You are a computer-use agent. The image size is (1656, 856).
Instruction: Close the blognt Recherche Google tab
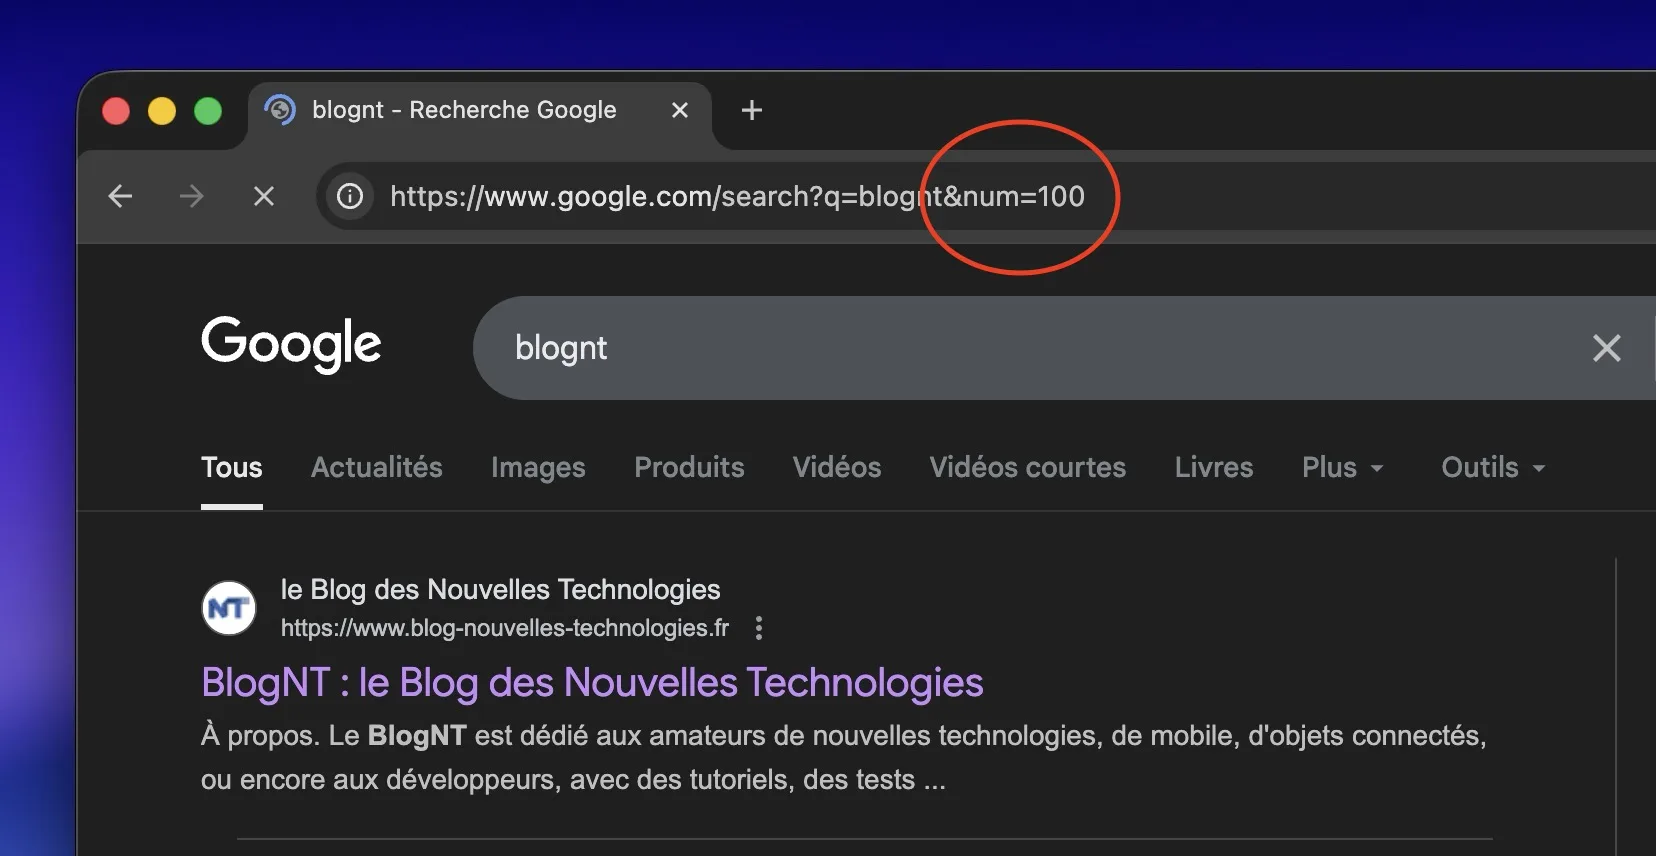click(x=680, y=110)
